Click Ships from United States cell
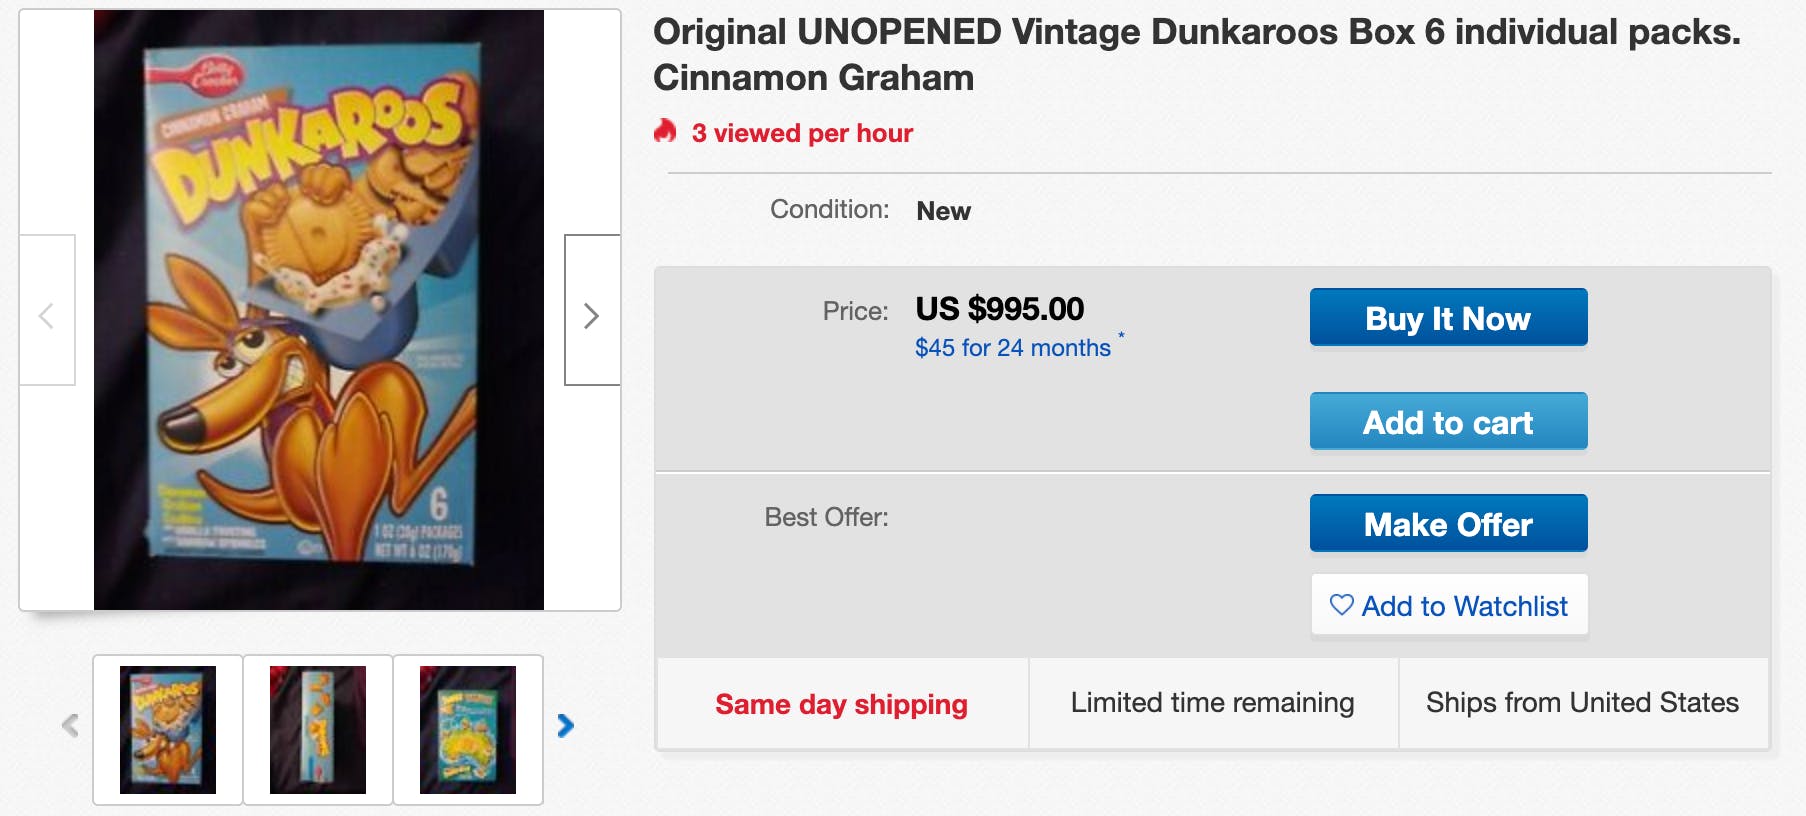Image resolution: width=1806 pixels, height=816 pixels. tap(1582, 703)
